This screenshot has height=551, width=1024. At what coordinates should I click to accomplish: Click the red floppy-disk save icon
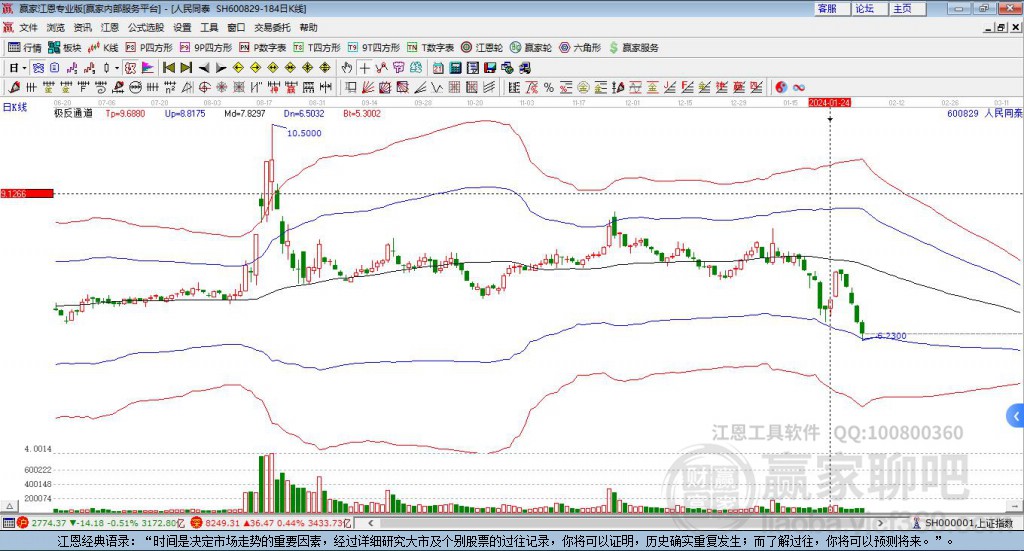pyautogui.click(x=490, y=68)
